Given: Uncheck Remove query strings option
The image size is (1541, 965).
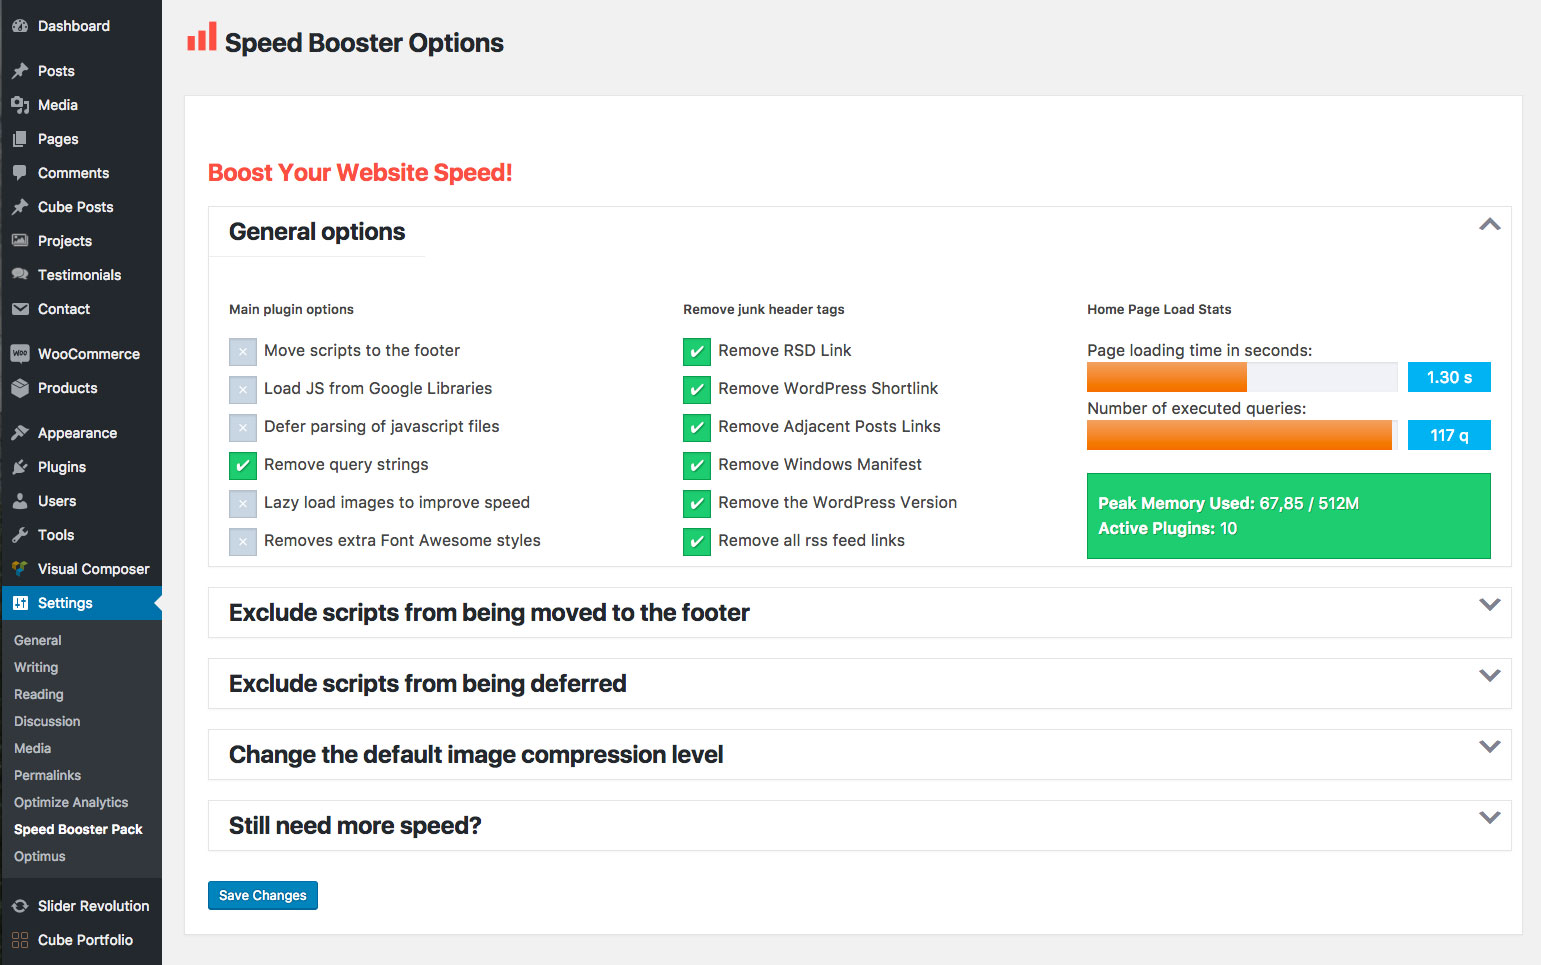Looking at the screenshot, I should (x=243, y=466).
